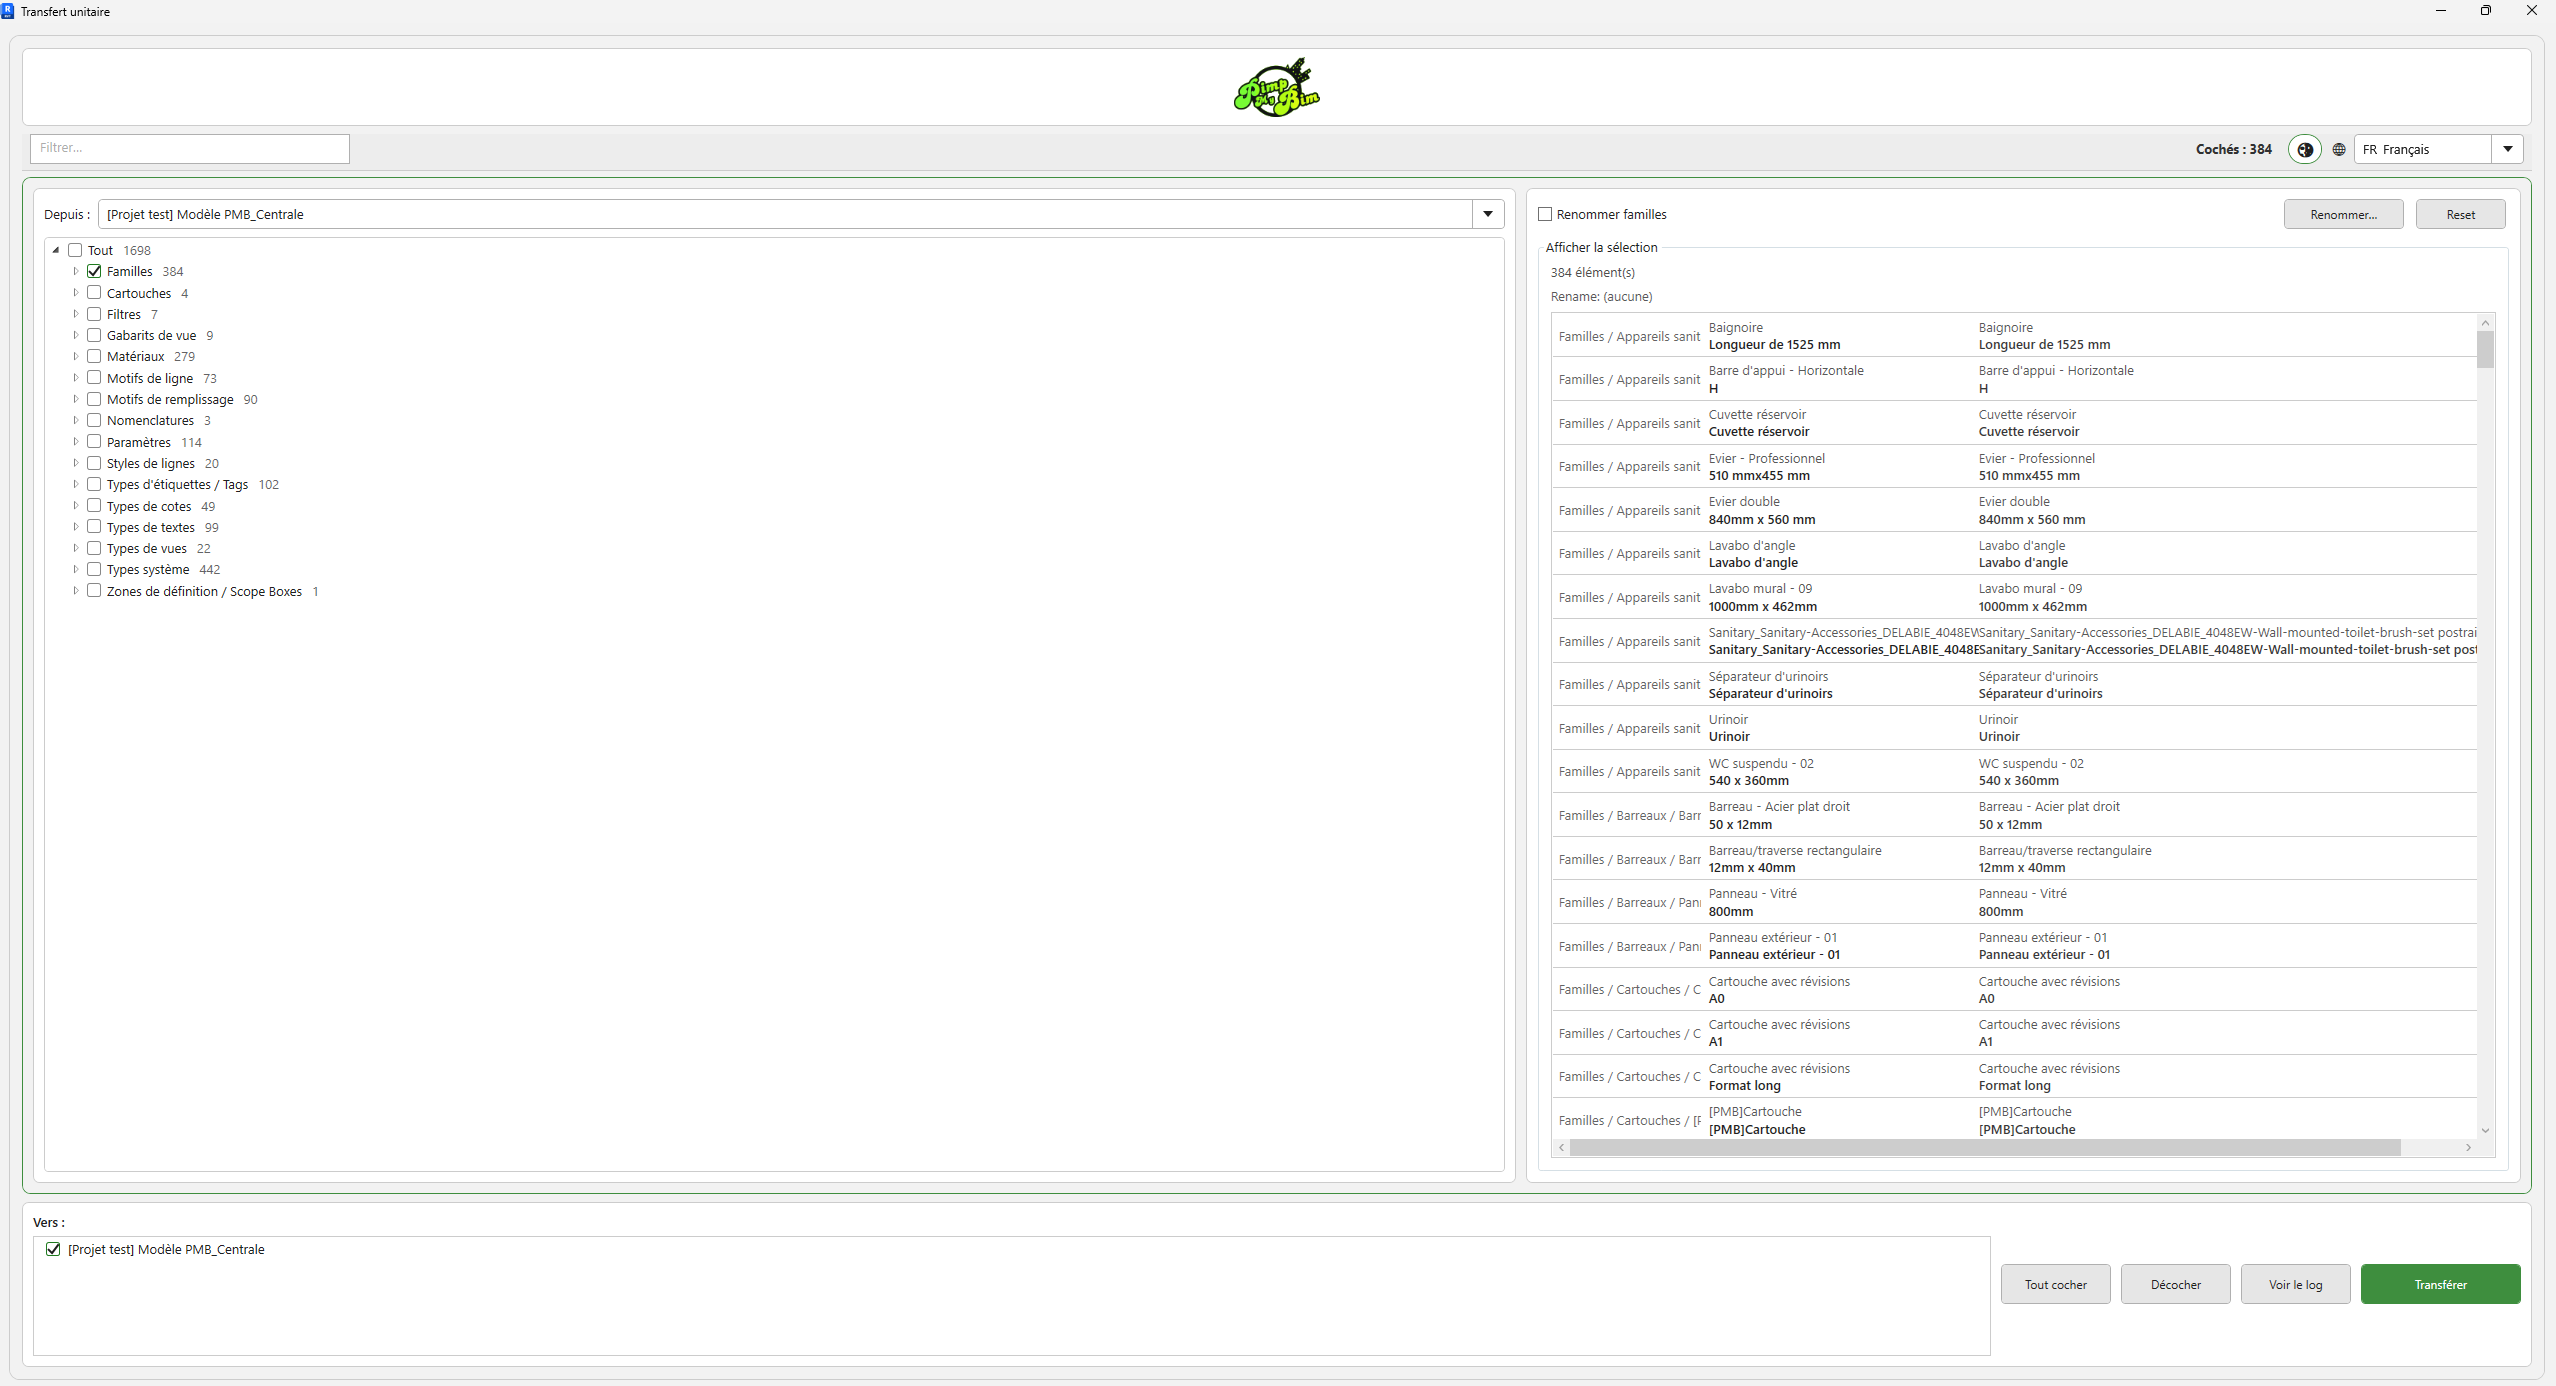Viewport: 2556px width, 1386px height.
Task: Click the scroll right arrow of selection list
Action: [2468, 1147]
